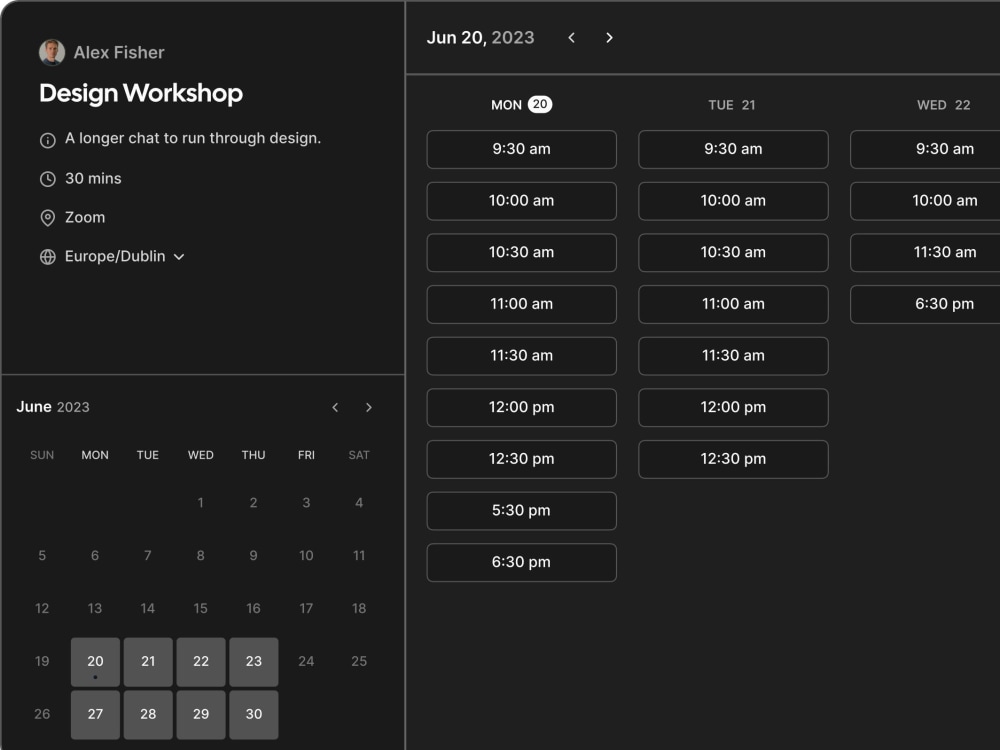Click the MON 20 column header
The height and width of the screenshot is (750, 1000).
521,105
